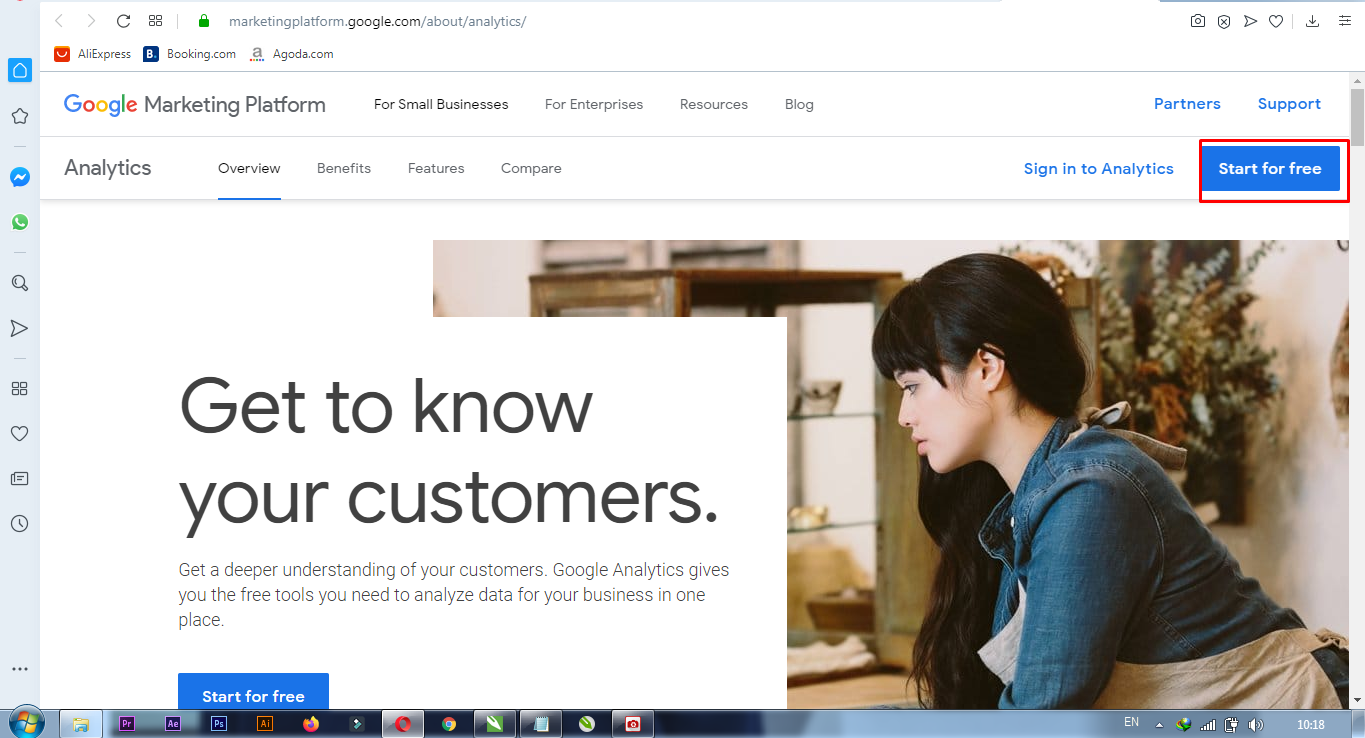Open Messenger in the sidebar
Viewport: 1365px width, 738px height.
19,177
